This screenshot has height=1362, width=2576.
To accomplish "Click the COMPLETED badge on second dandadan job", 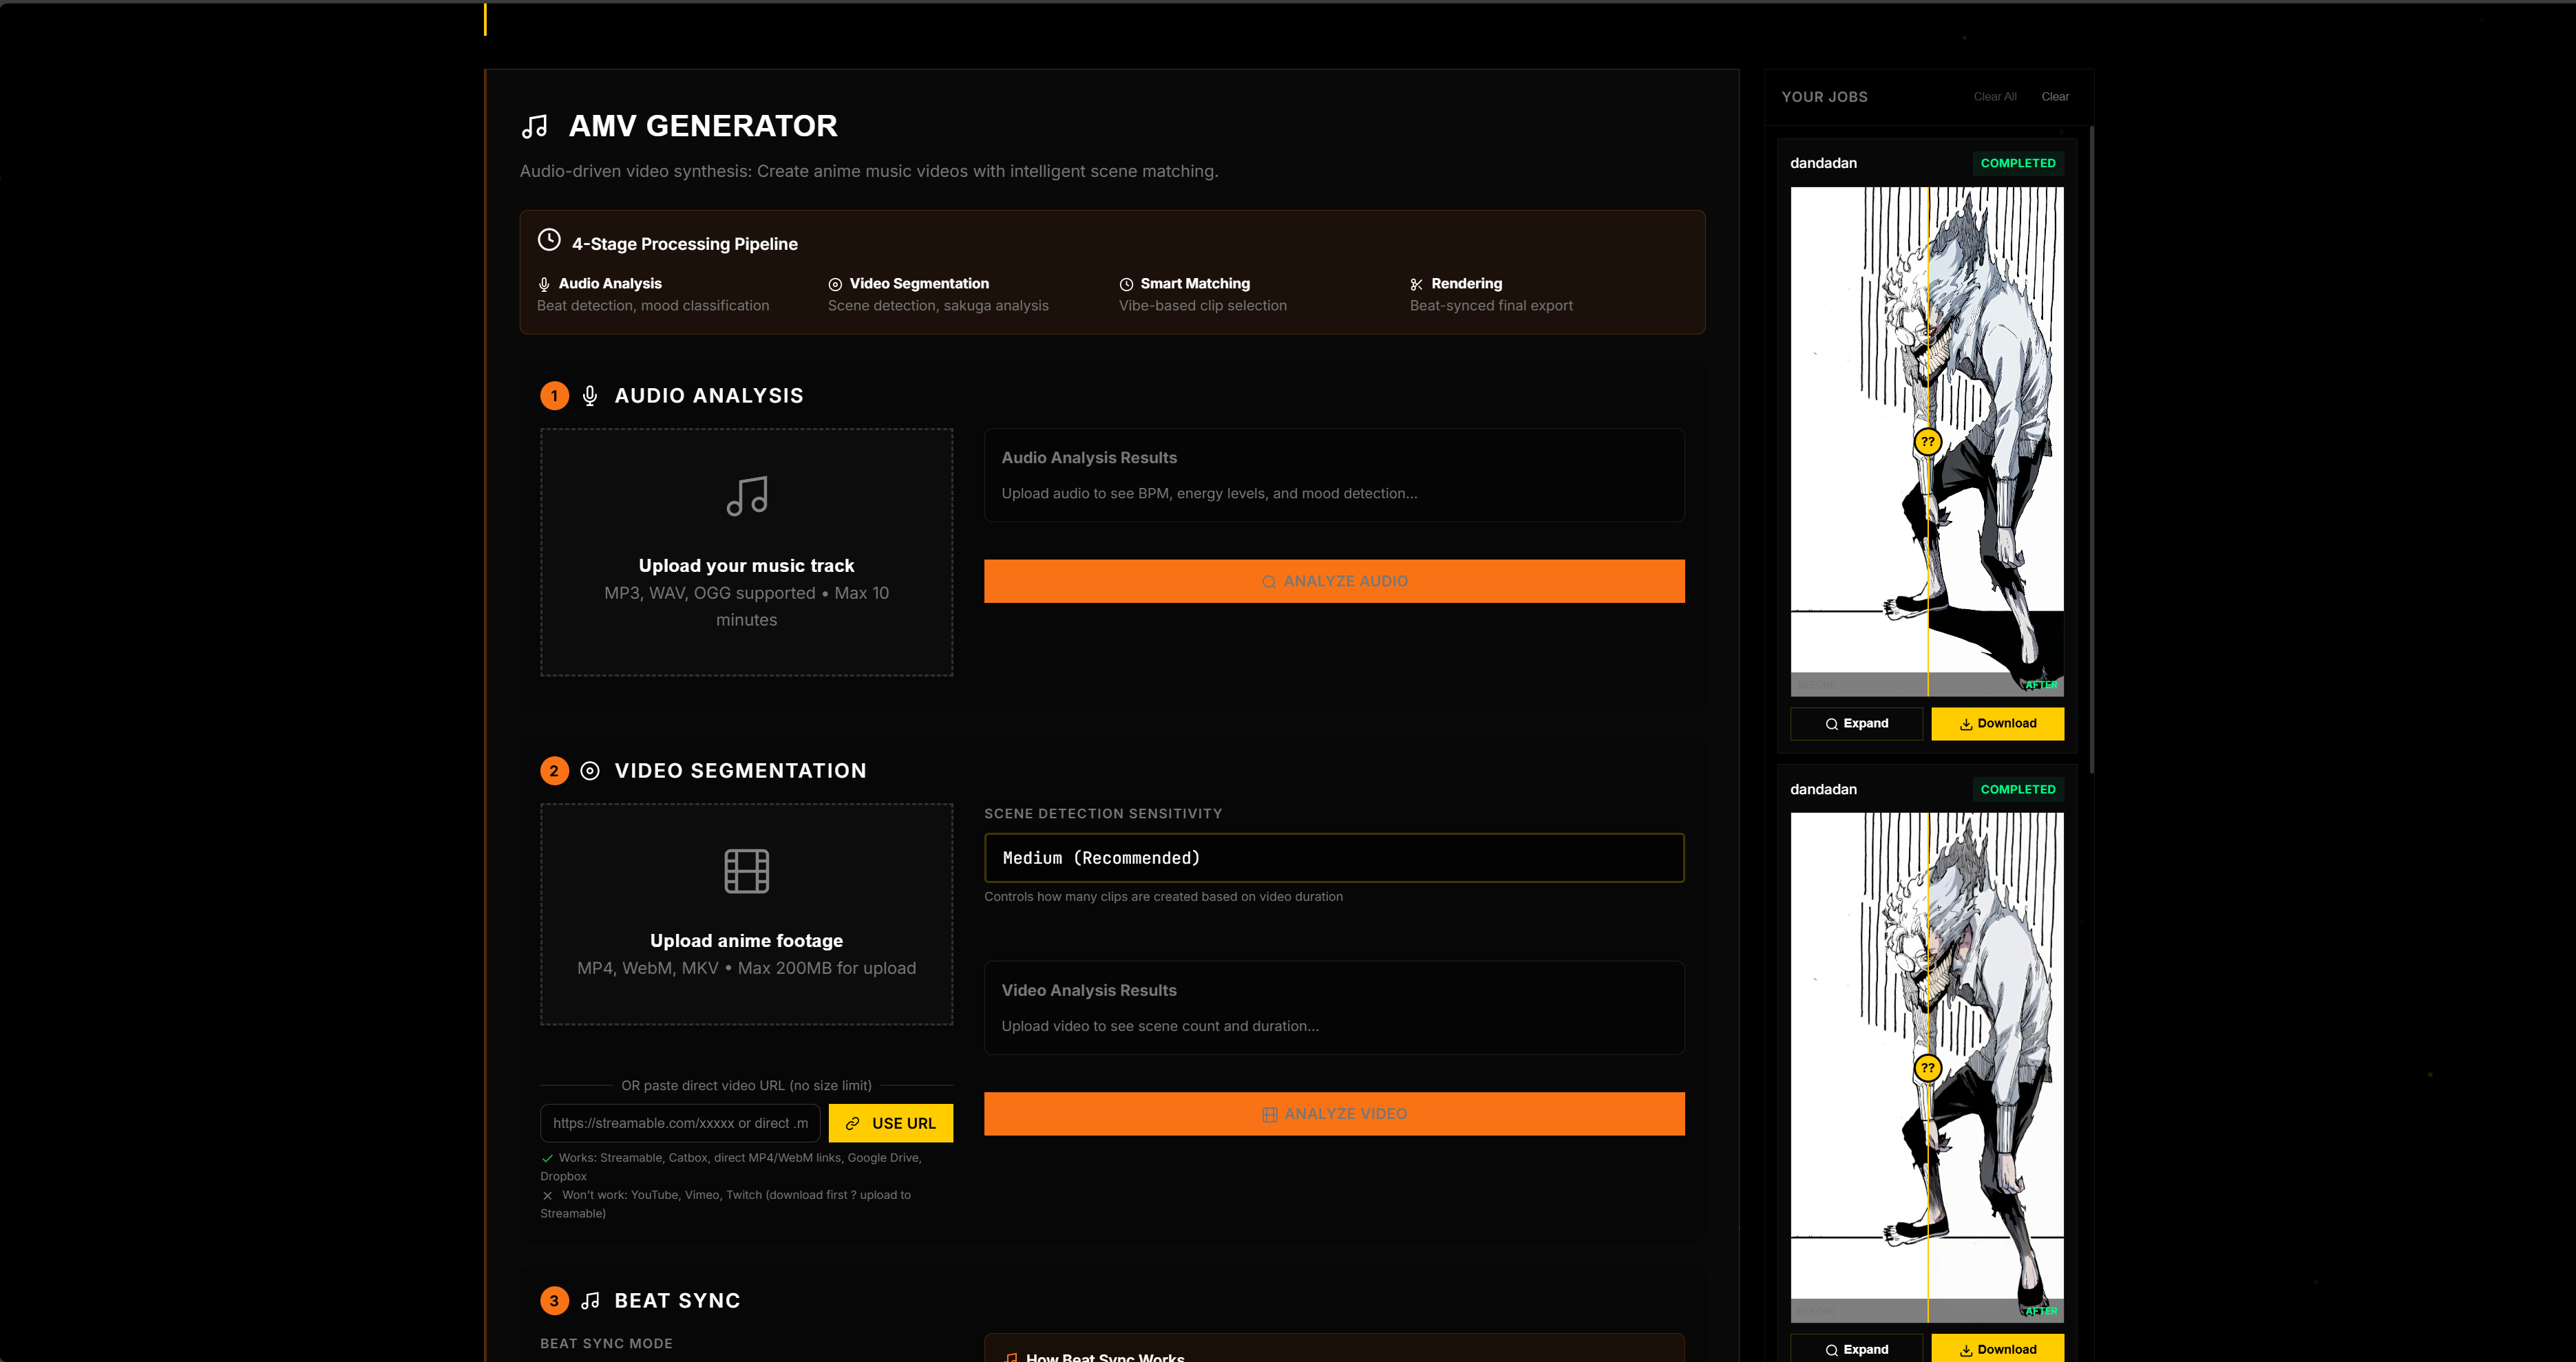I will [2018, 789].
